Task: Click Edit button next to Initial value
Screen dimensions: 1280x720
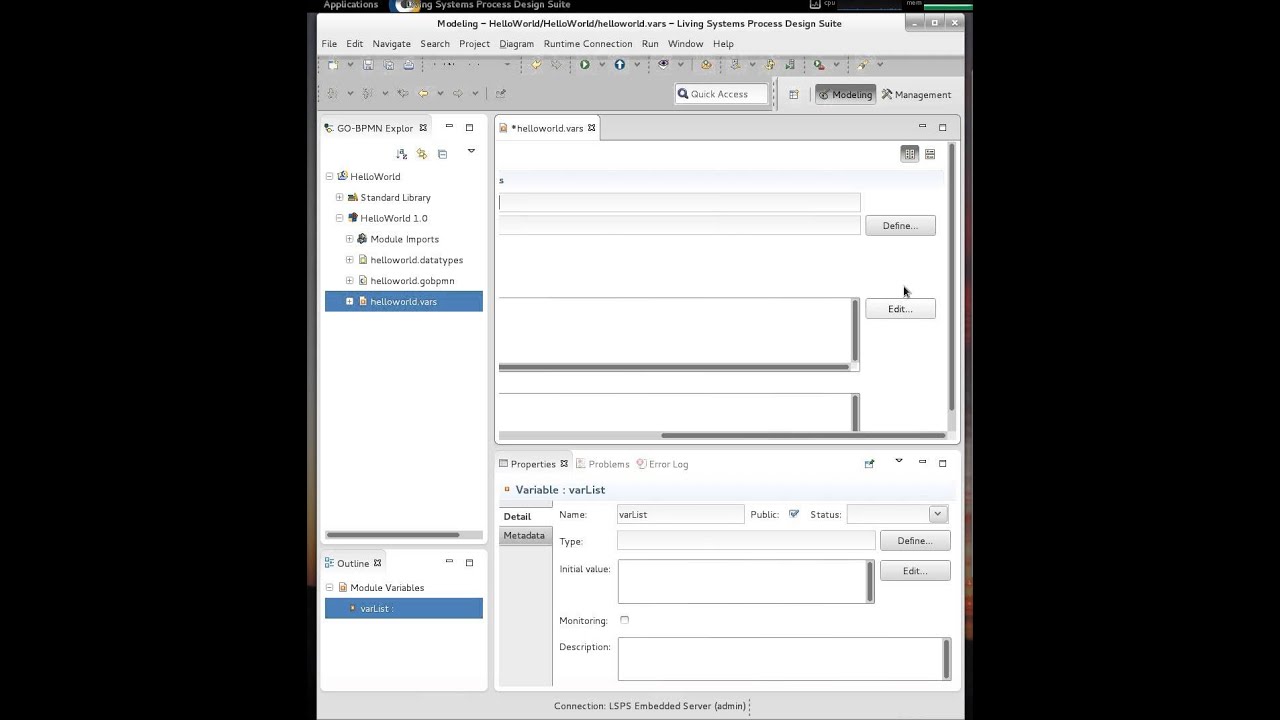Action: [915, 571]
